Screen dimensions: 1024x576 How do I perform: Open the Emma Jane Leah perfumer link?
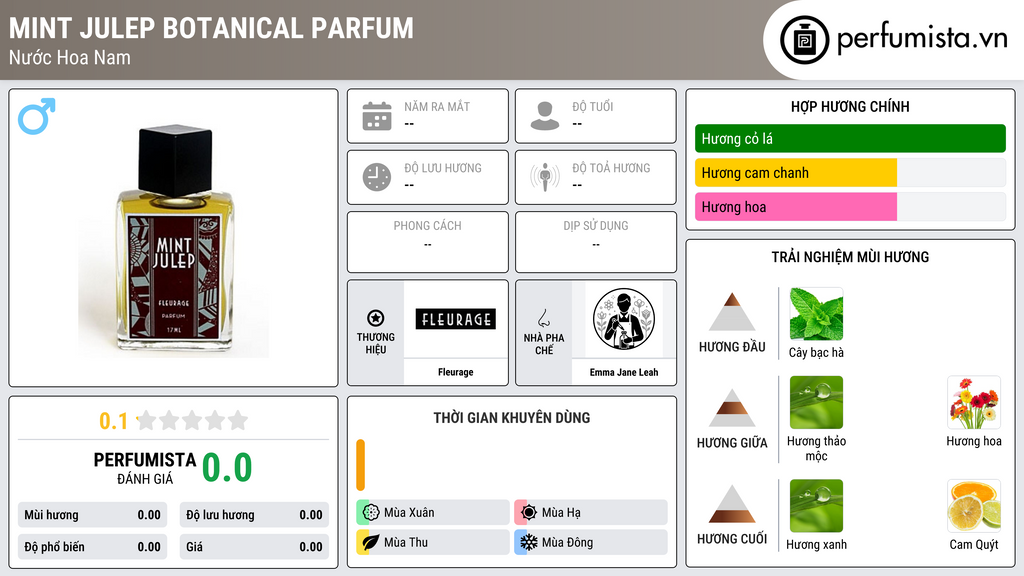(624, 372)
